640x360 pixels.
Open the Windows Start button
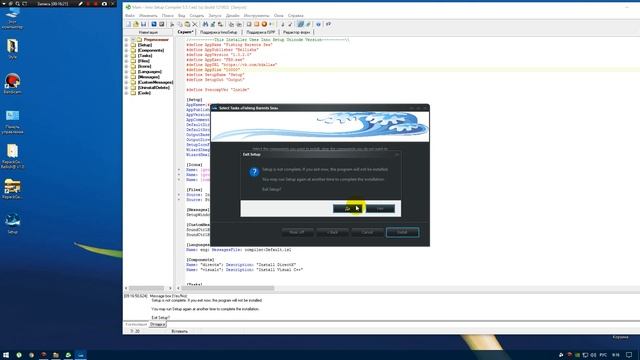point(6,355)
